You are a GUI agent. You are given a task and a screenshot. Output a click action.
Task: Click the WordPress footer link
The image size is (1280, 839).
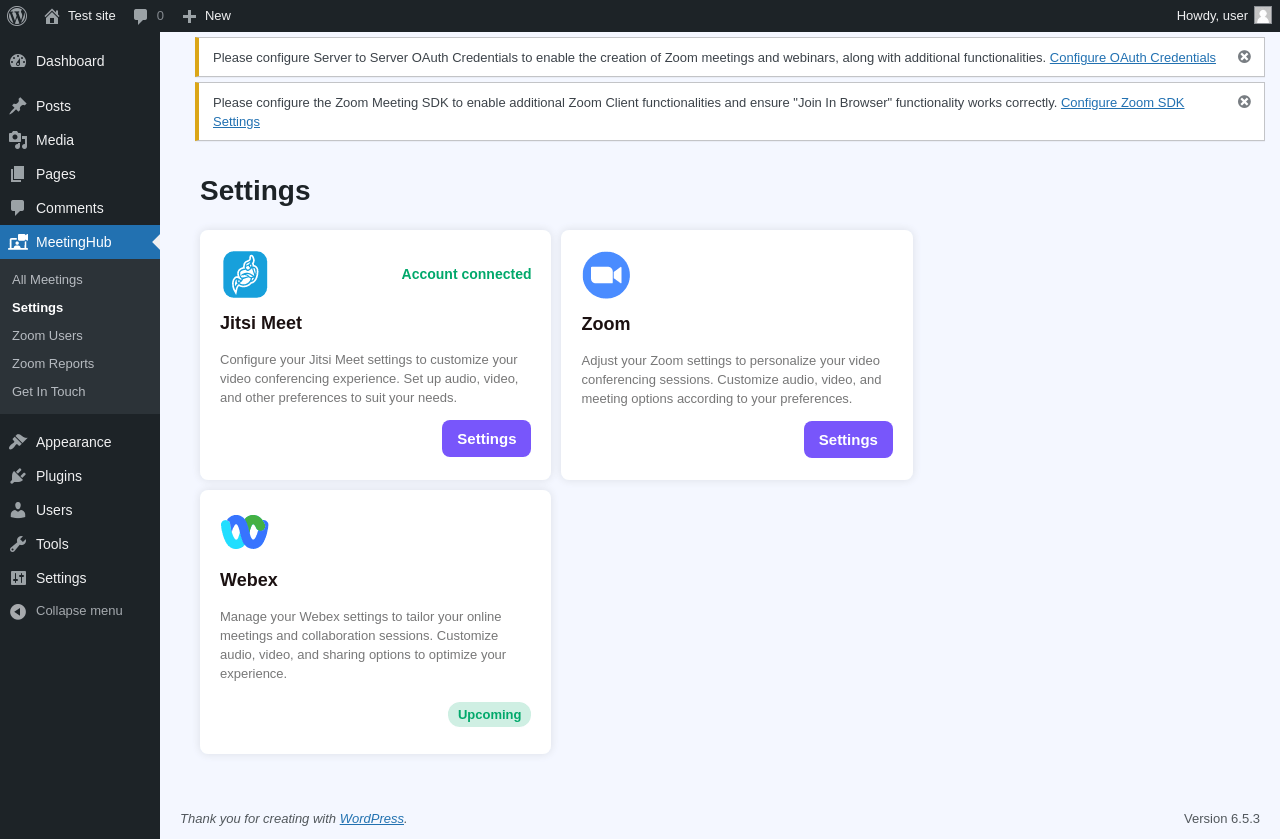click(x=371, y=819)
